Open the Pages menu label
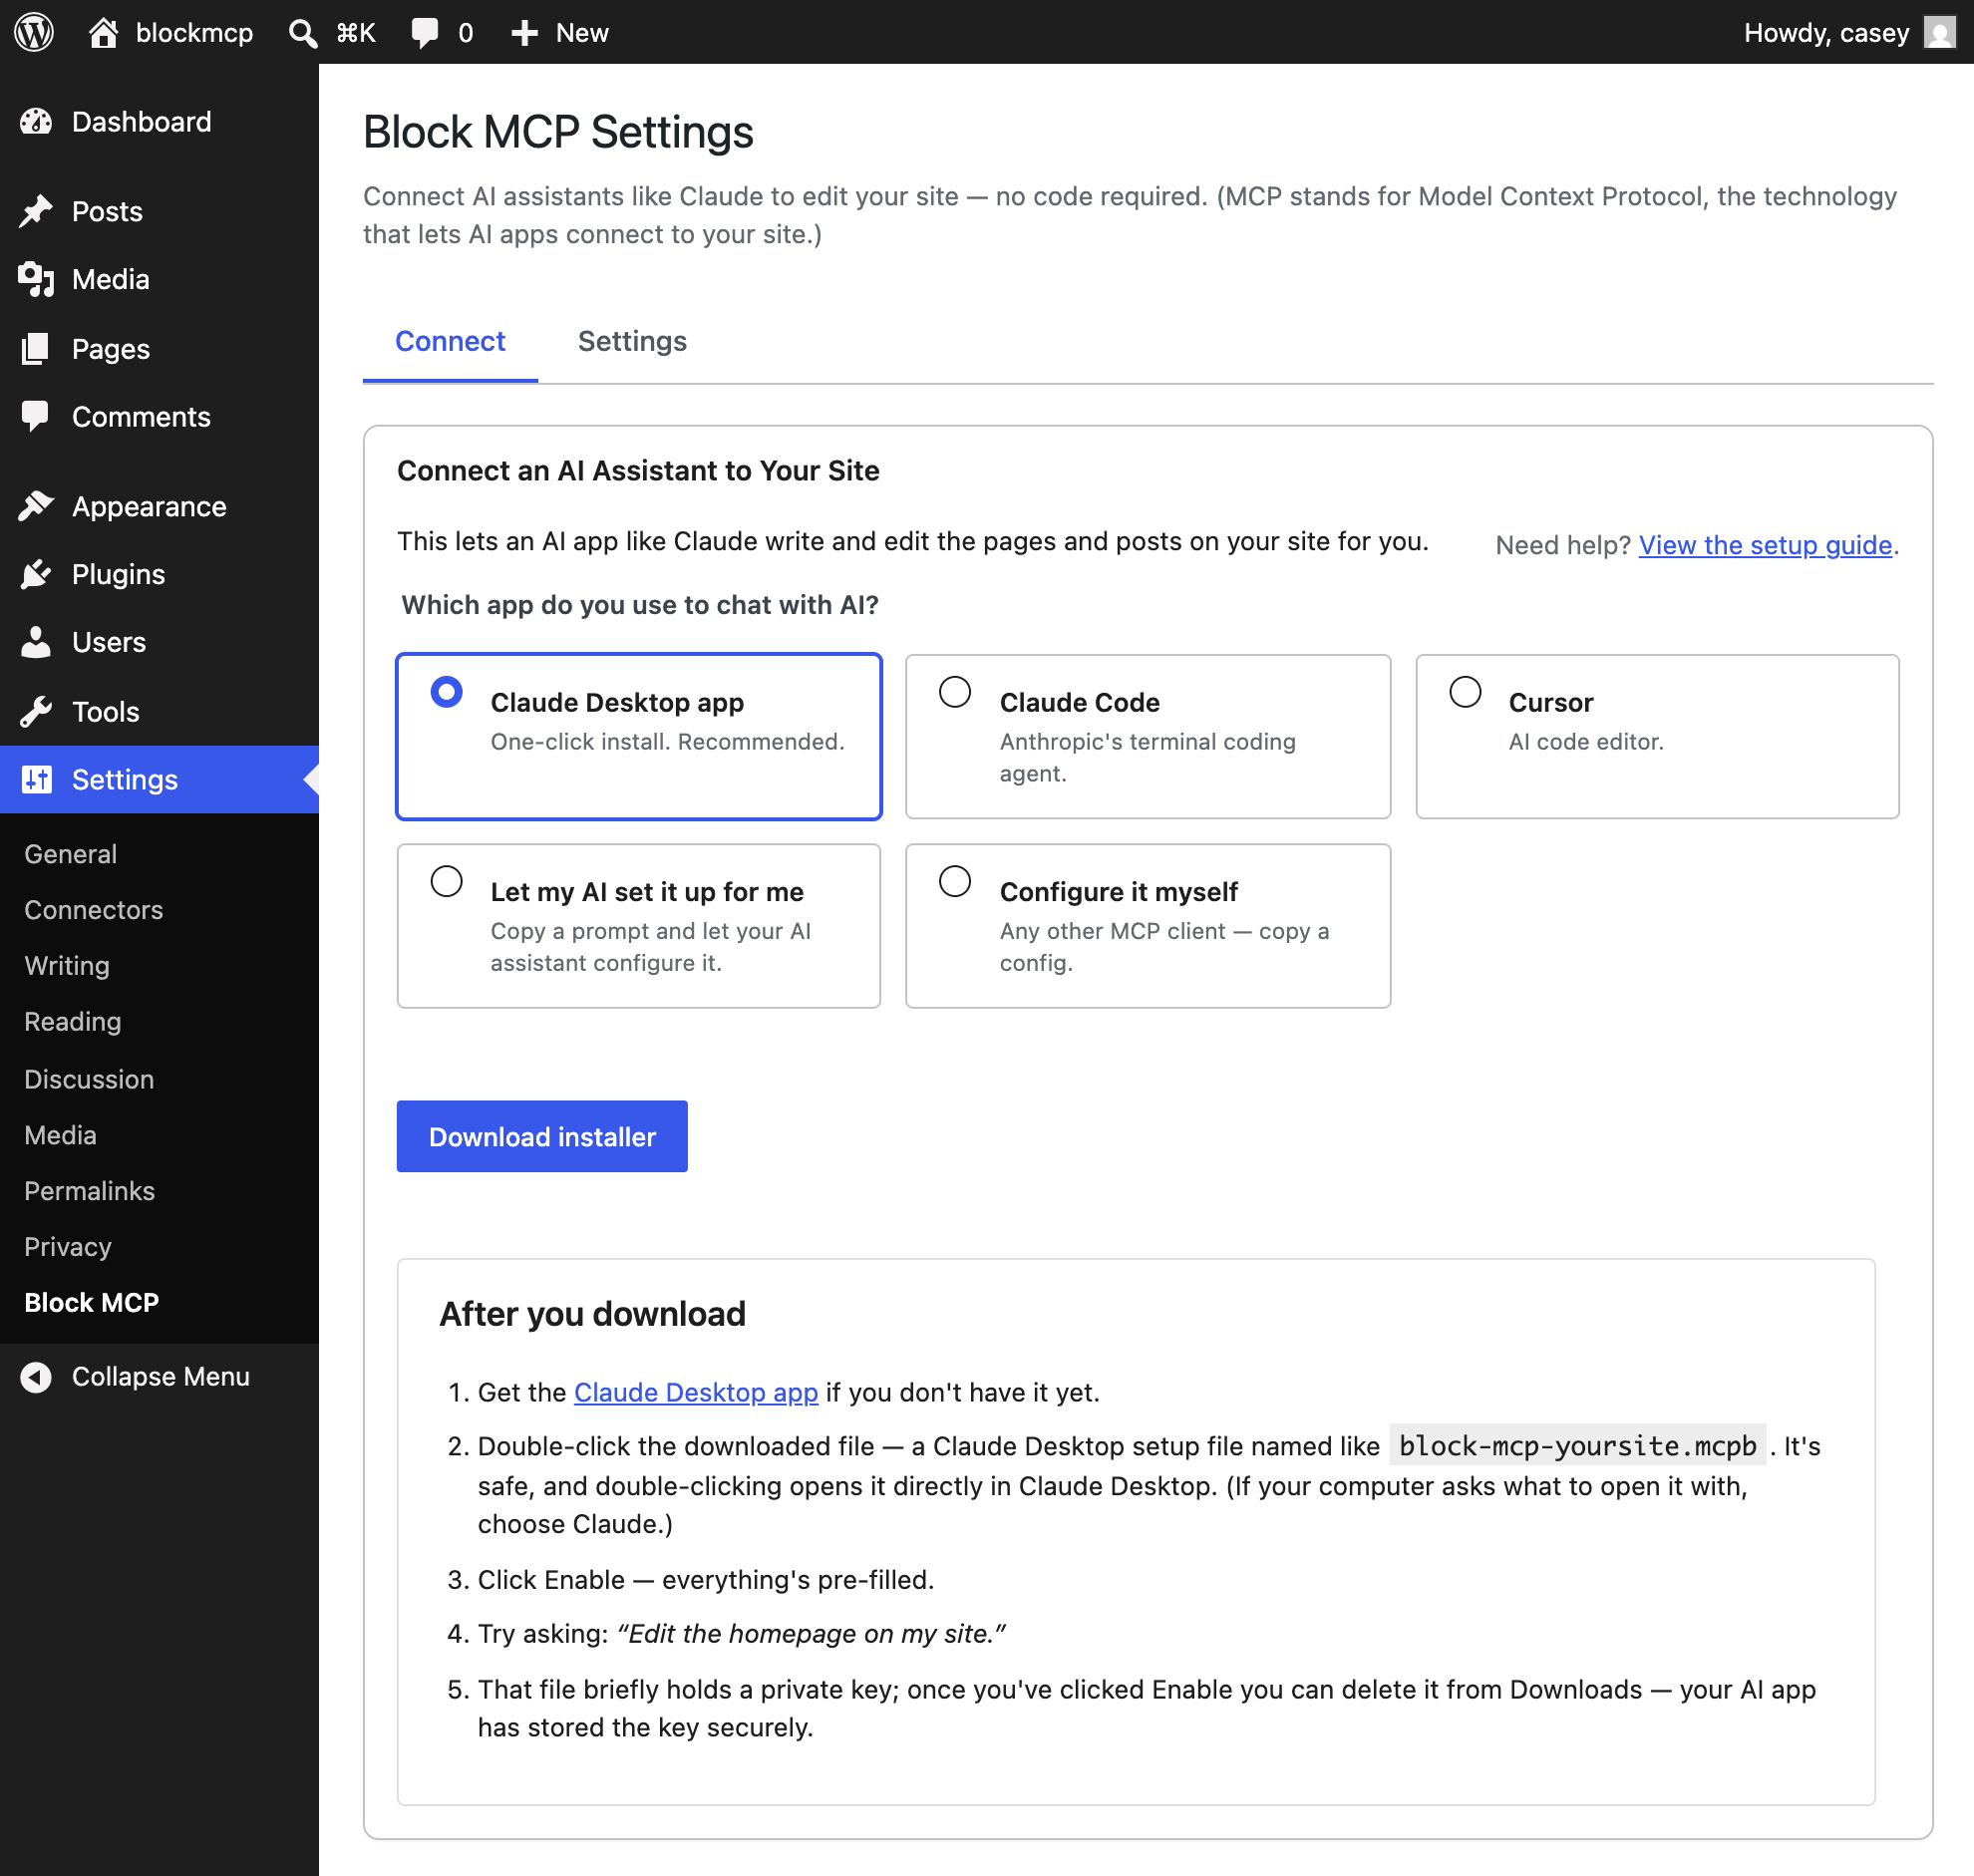 click(x=110, y=349)
